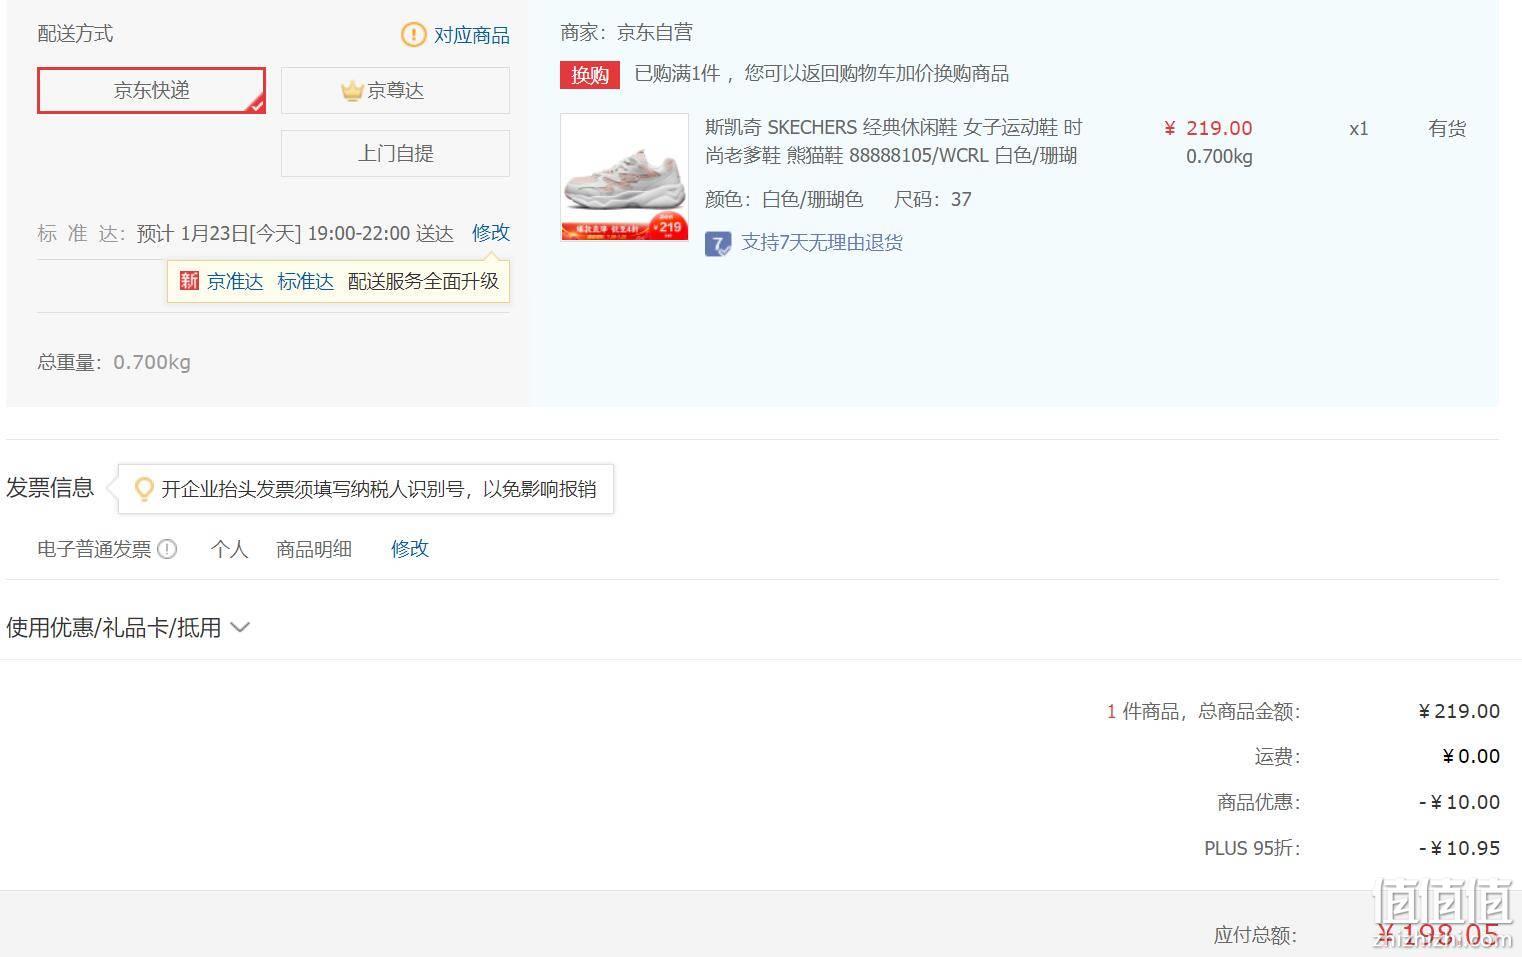Click the 配送方式 heading
Image resolution: width=1522 pixels, height=957 pixels.
75,34
